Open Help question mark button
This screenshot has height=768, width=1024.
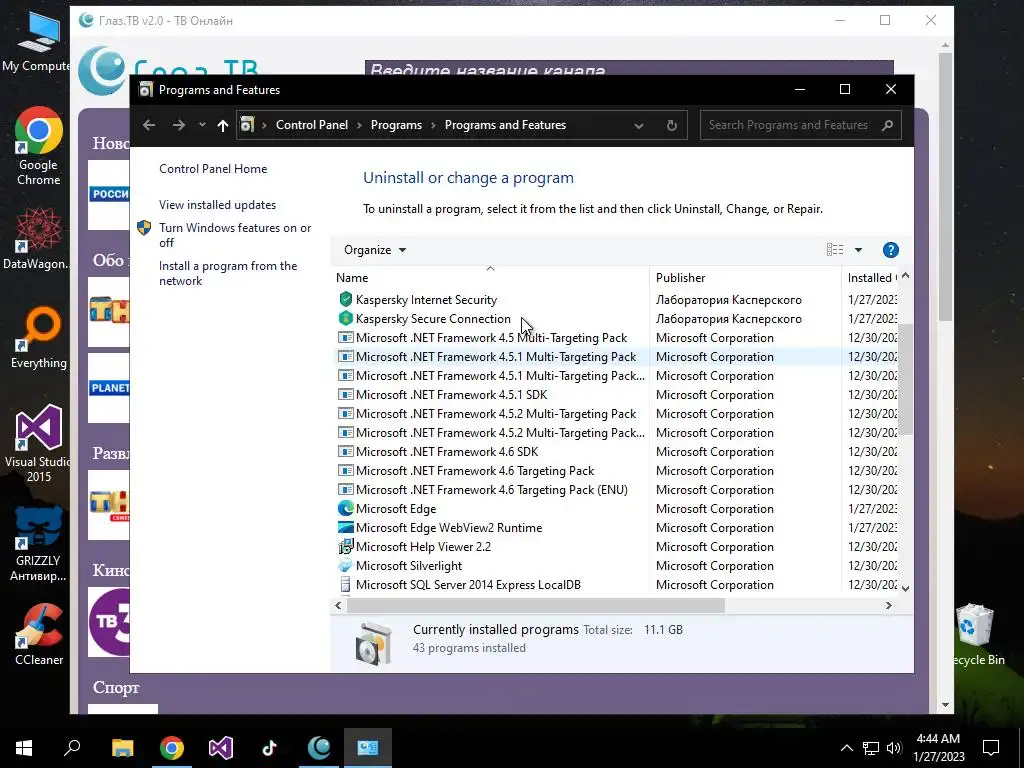point(890,250)
